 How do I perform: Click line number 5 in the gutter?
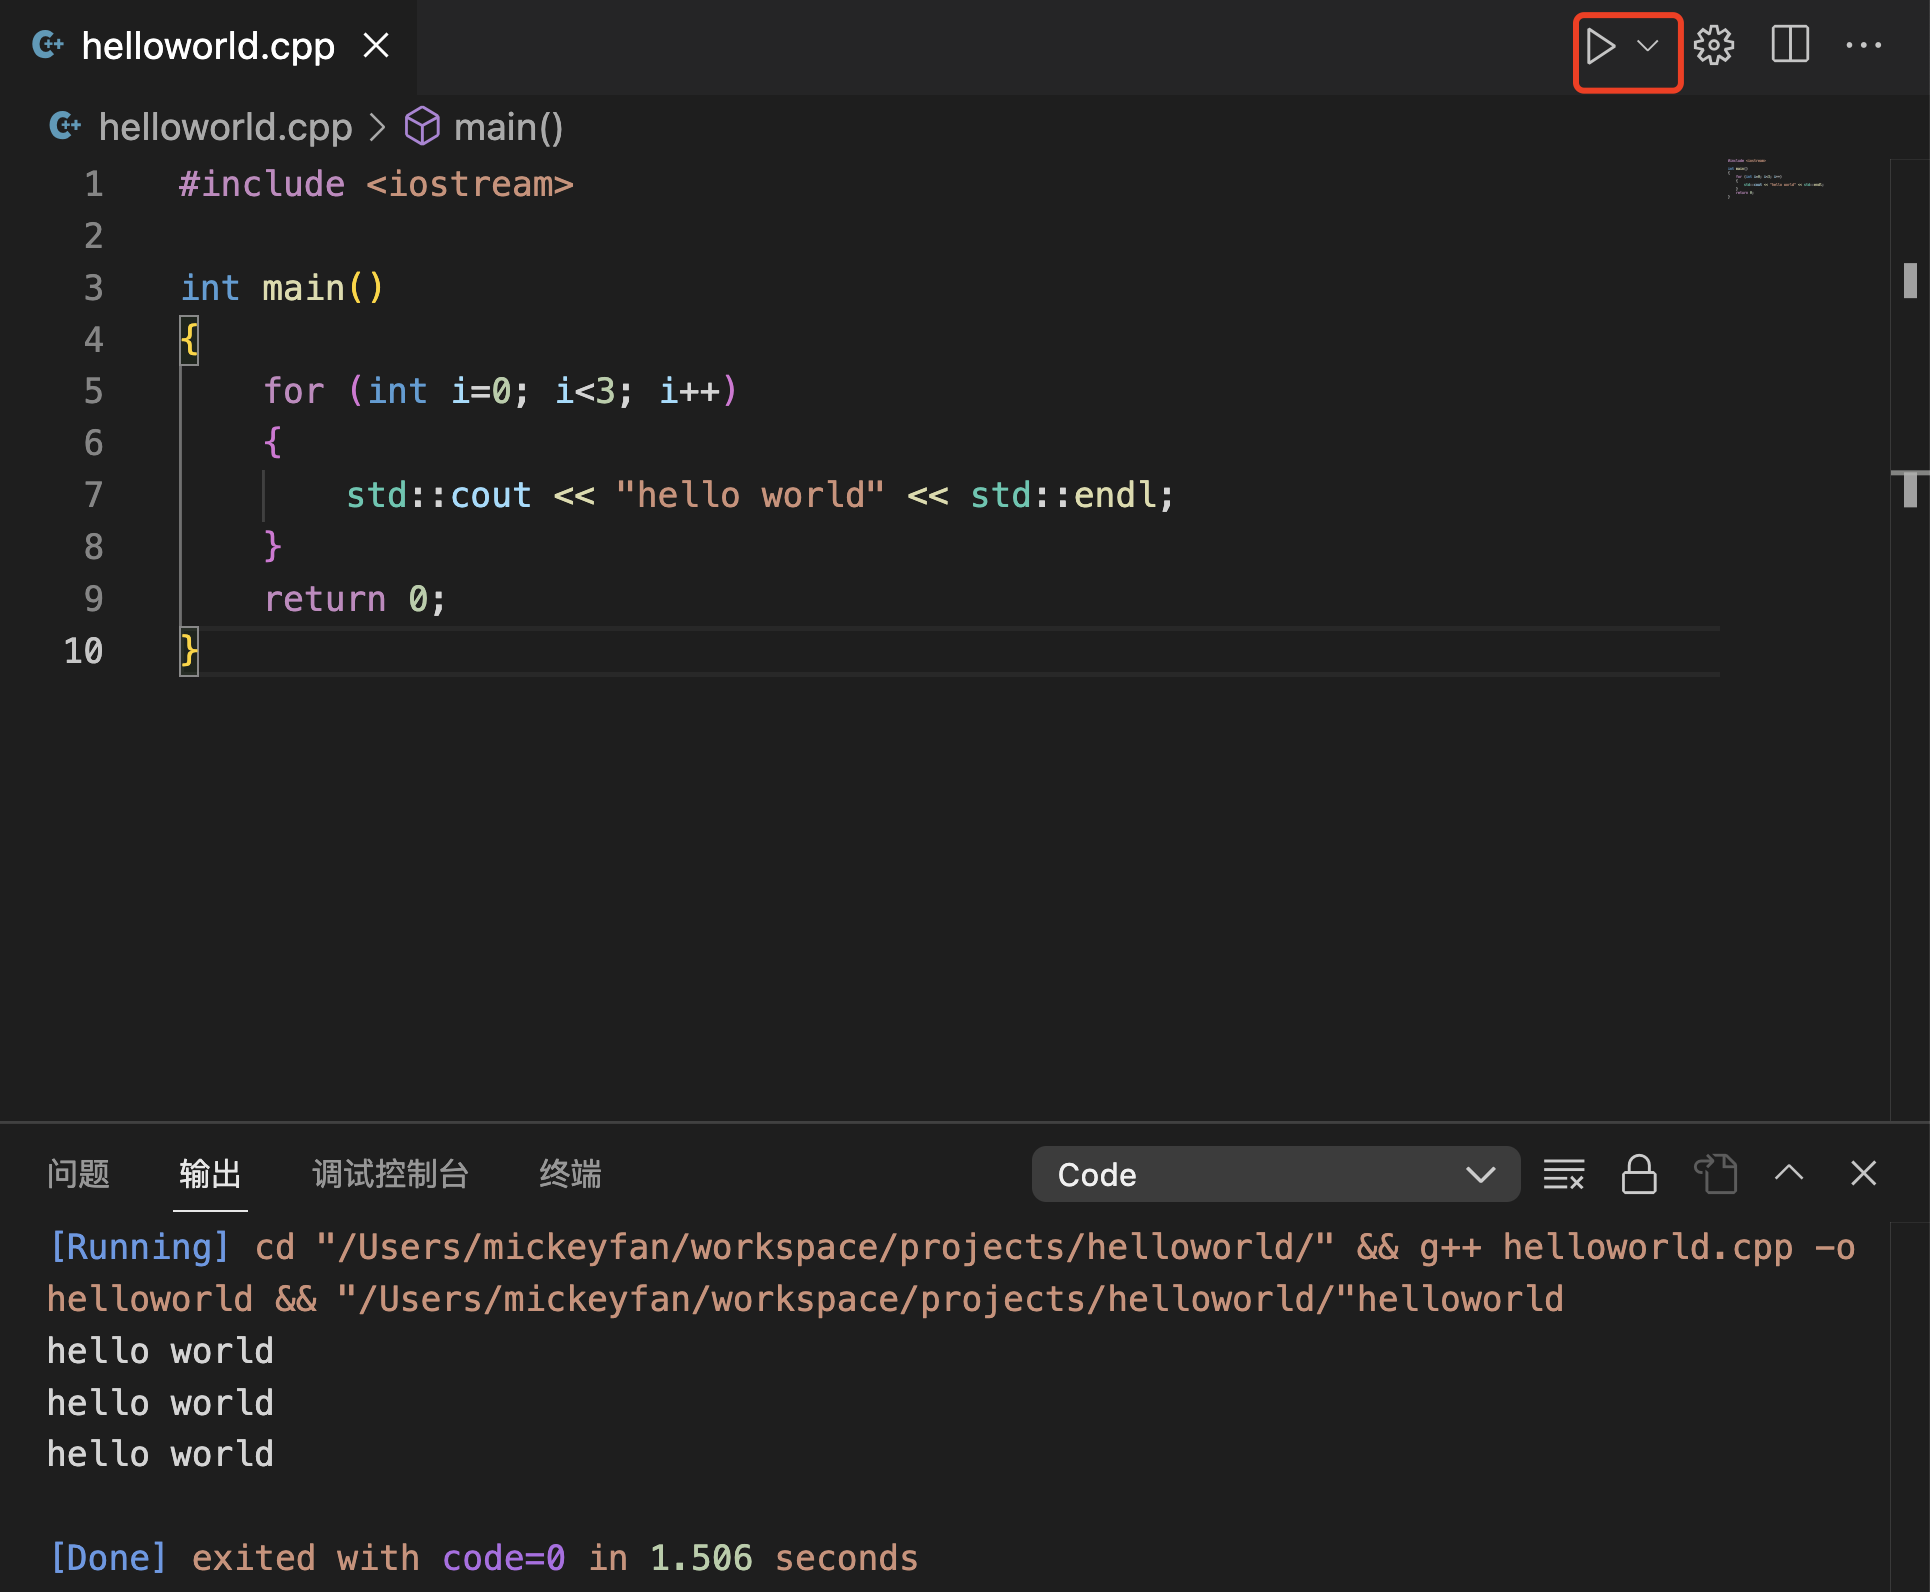93,391
